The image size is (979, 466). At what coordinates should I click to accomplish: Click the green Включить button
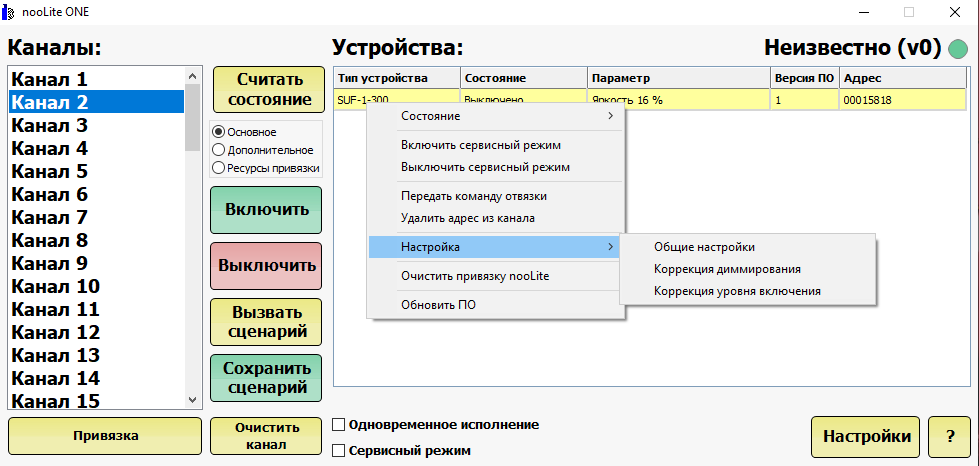tap(266, 209)
